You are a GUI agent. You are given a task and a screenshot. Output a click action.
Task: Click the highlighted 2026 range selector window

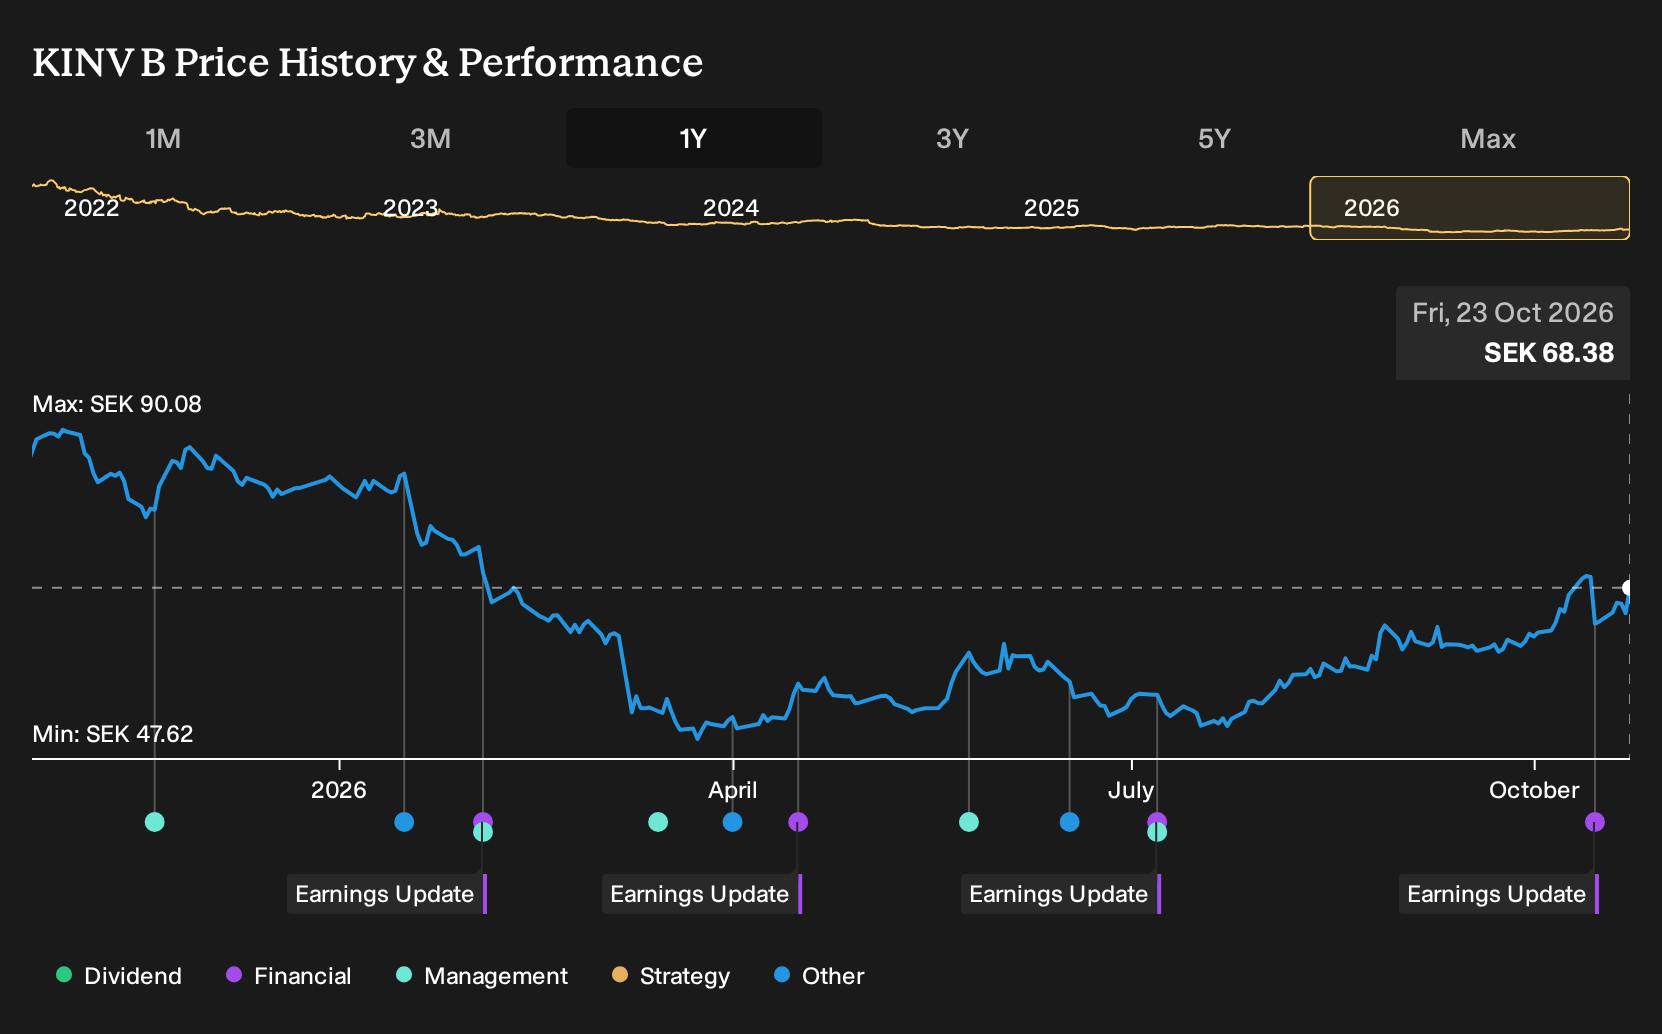[1470, 208]
